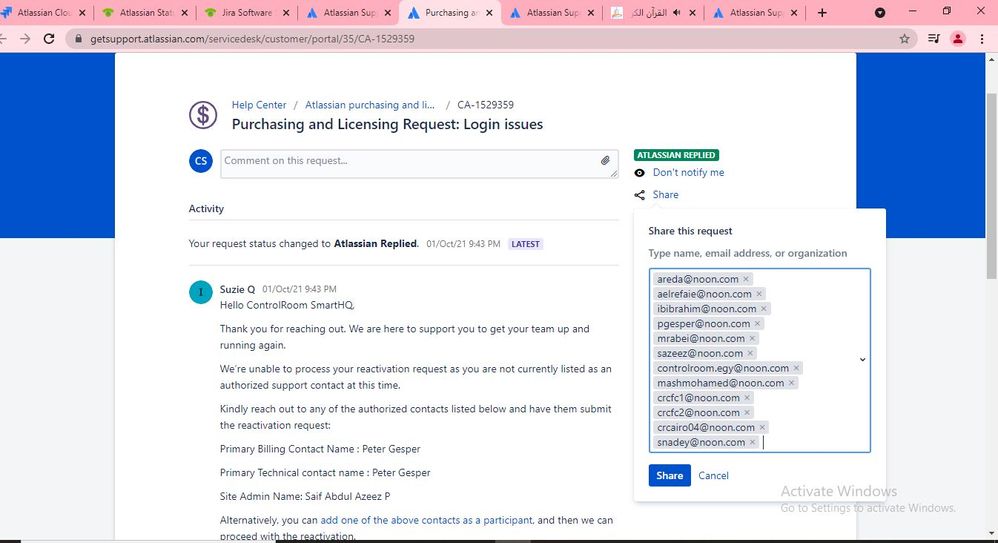The height and width of the screenshot is (543, 998).
Task: Remove mashmohamed@noon.com chip
Action: [791, 383]
